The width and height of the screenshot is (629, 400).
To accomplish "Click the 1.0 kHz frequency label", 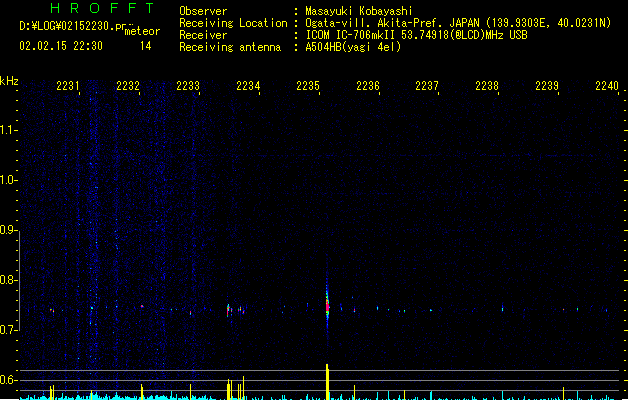I will [x=7, y=179].
